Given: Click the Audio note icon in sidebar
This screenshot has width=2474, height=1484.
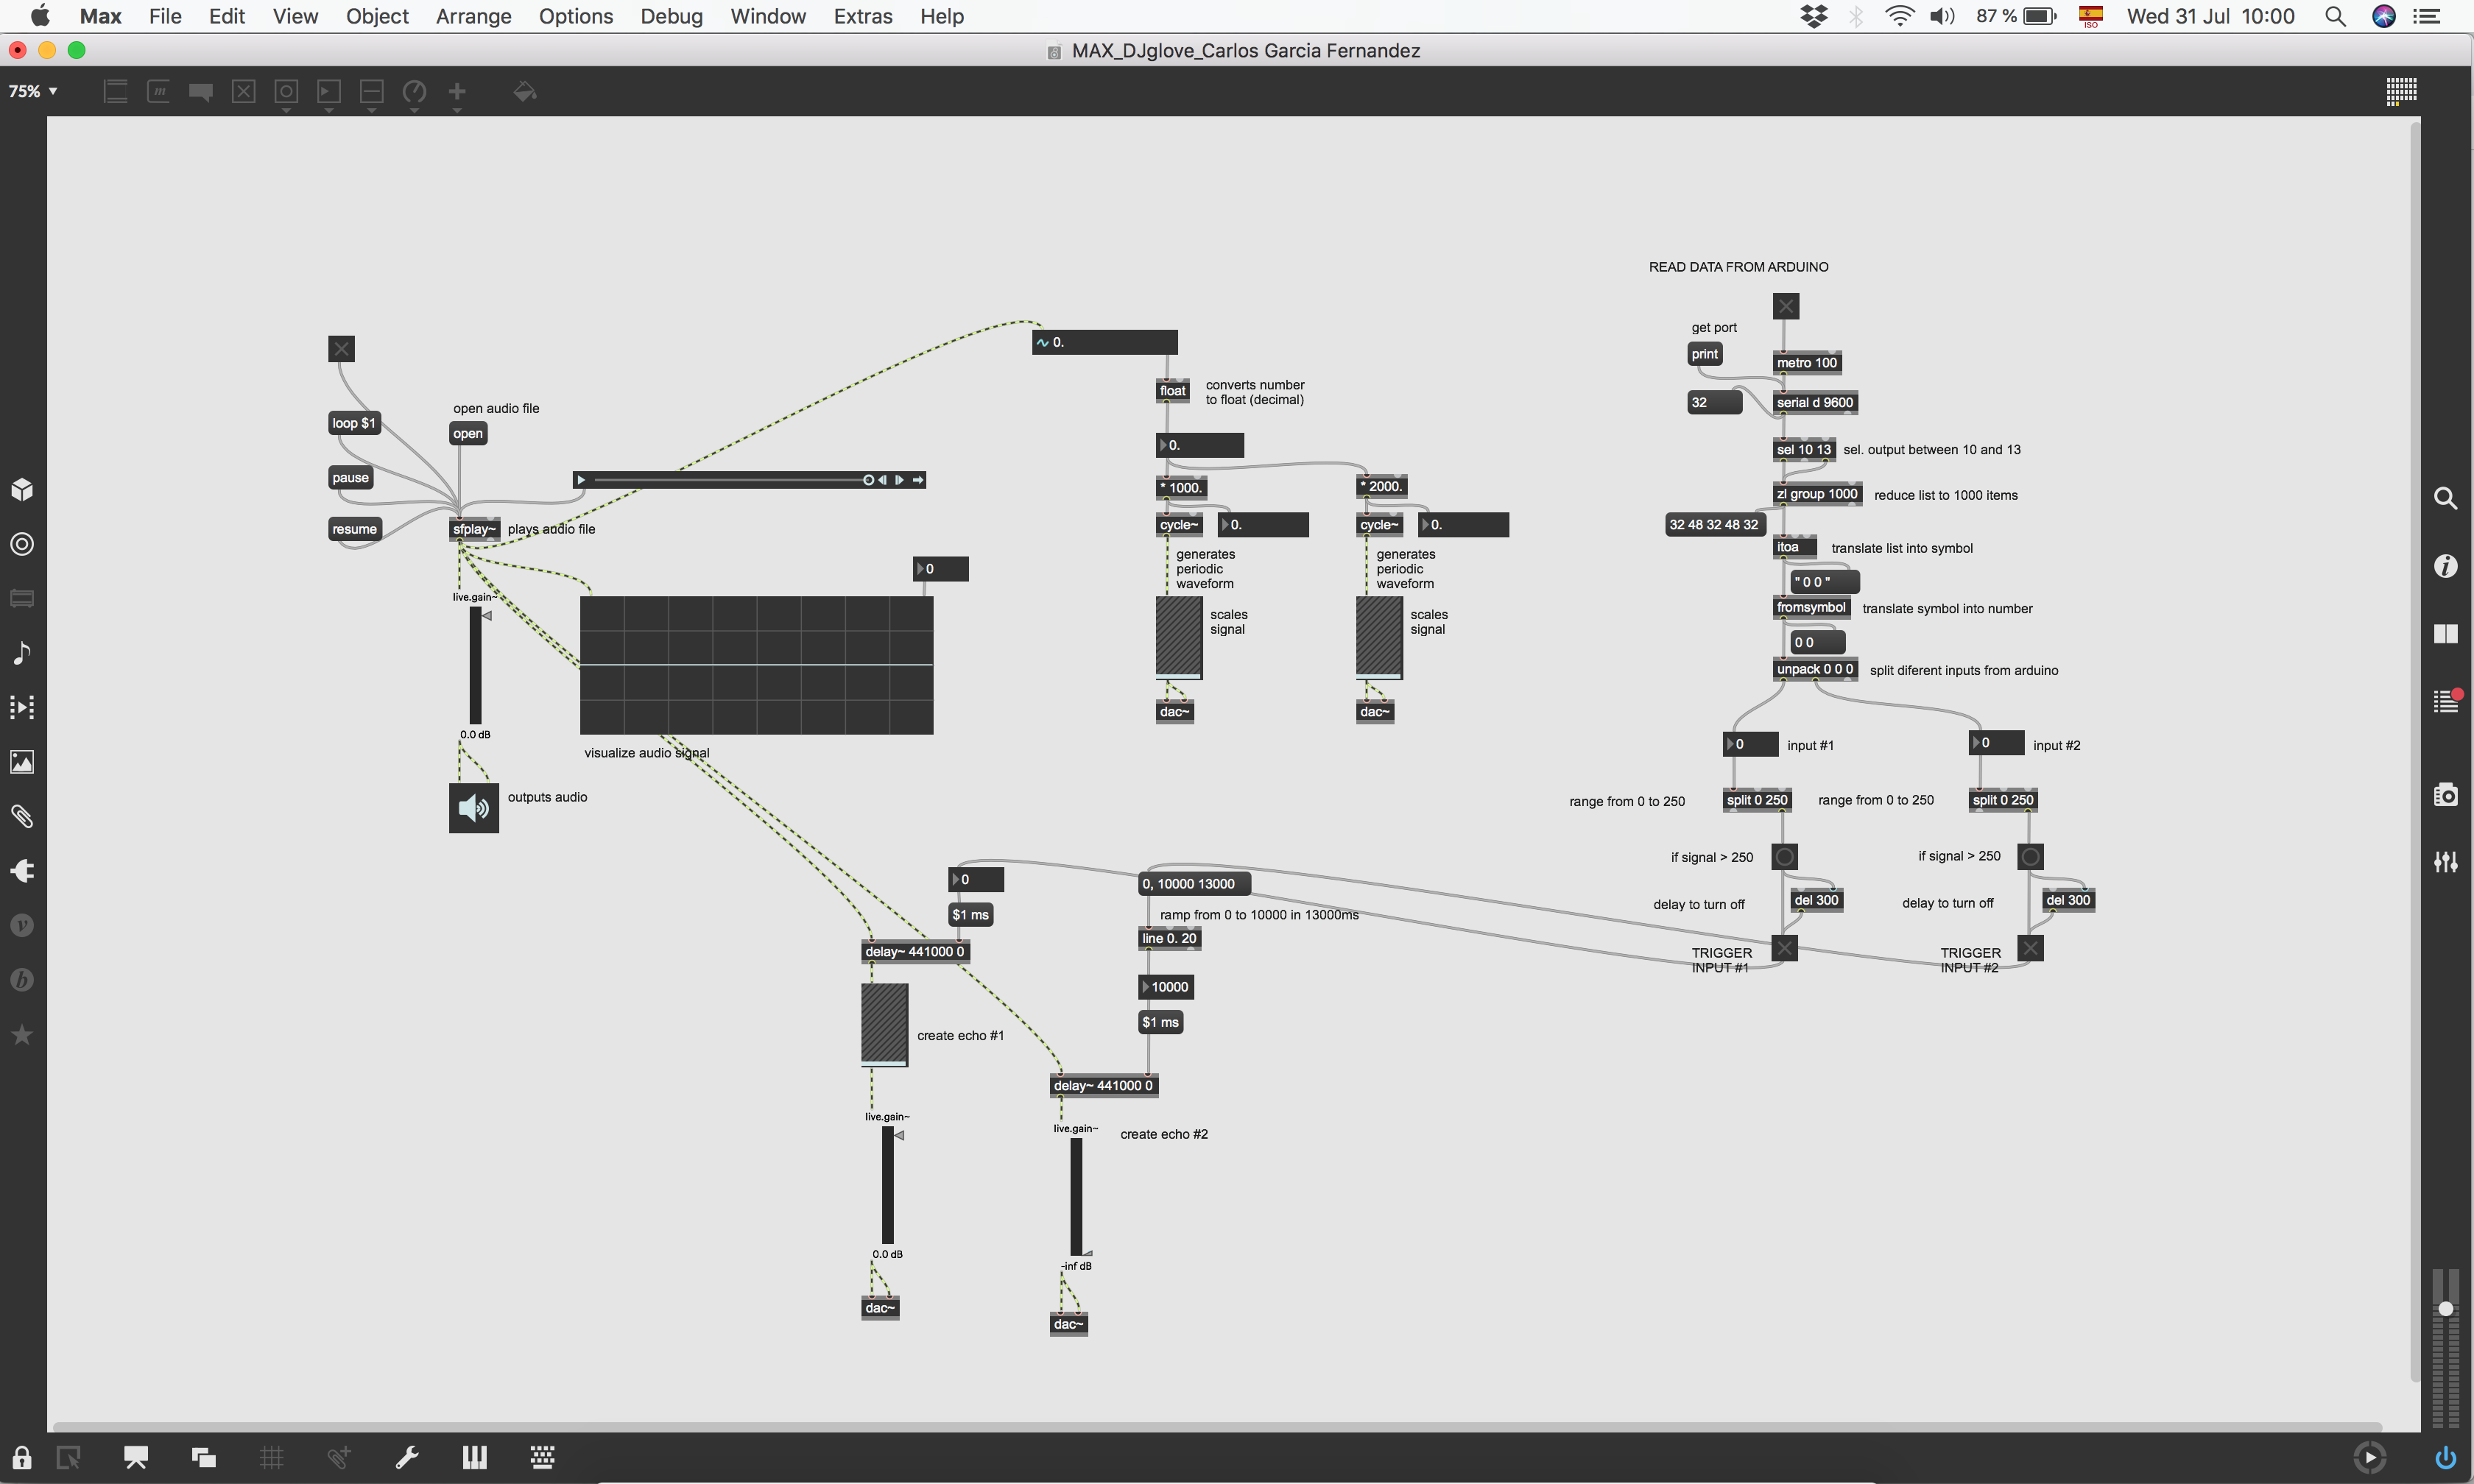Looking at the screenshot, I should 22,653.
